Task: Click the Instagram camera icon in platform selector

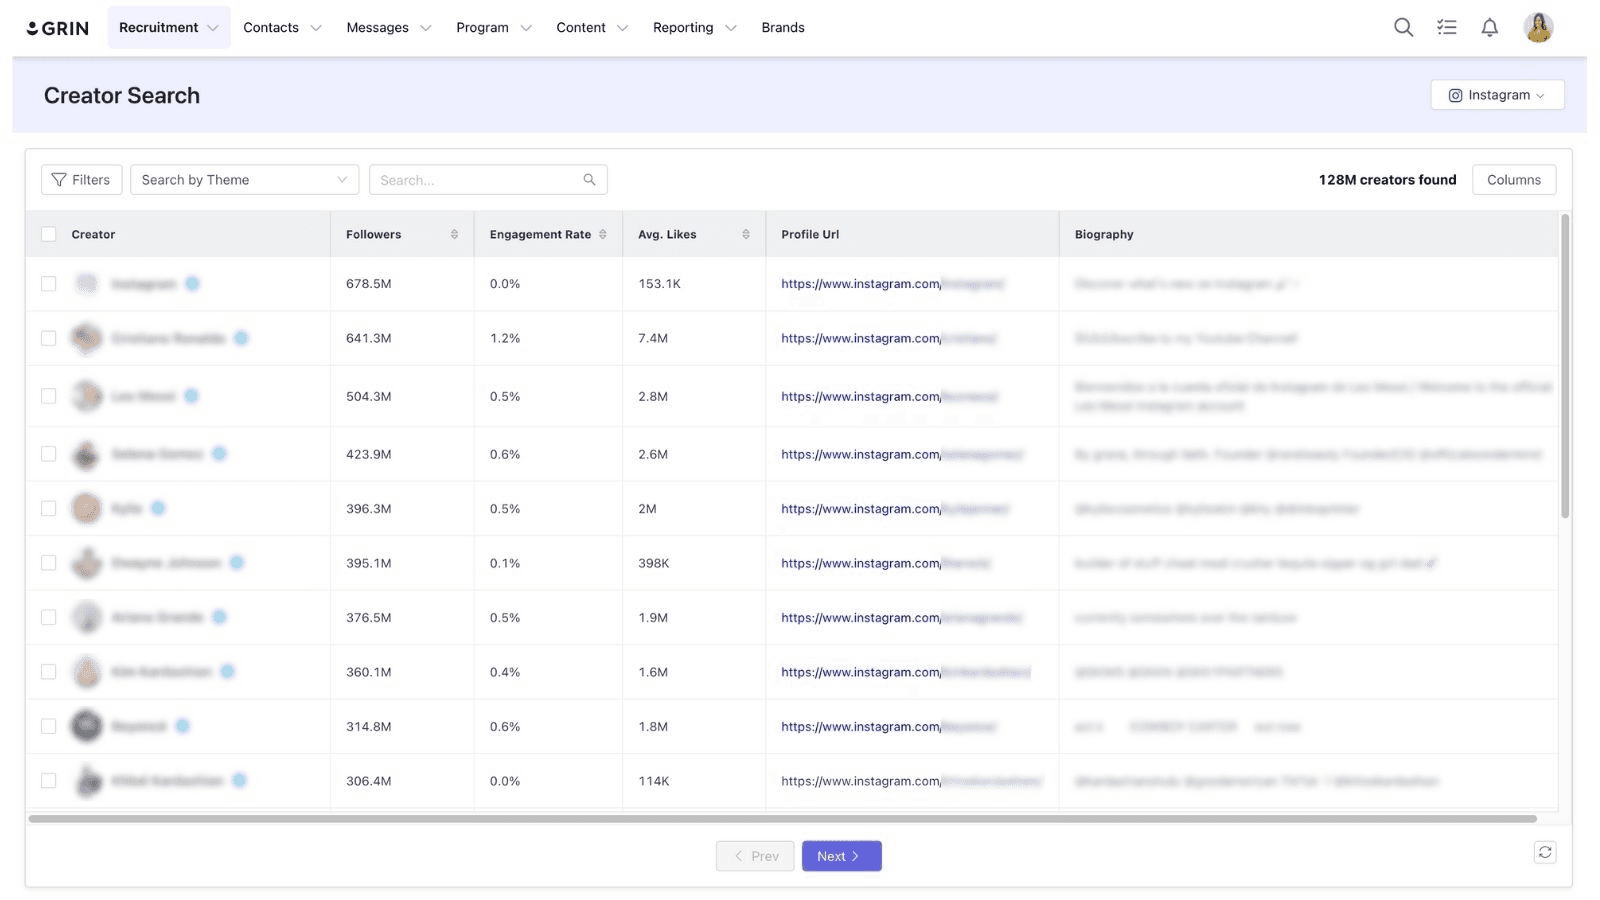Action: point(1456,95)
